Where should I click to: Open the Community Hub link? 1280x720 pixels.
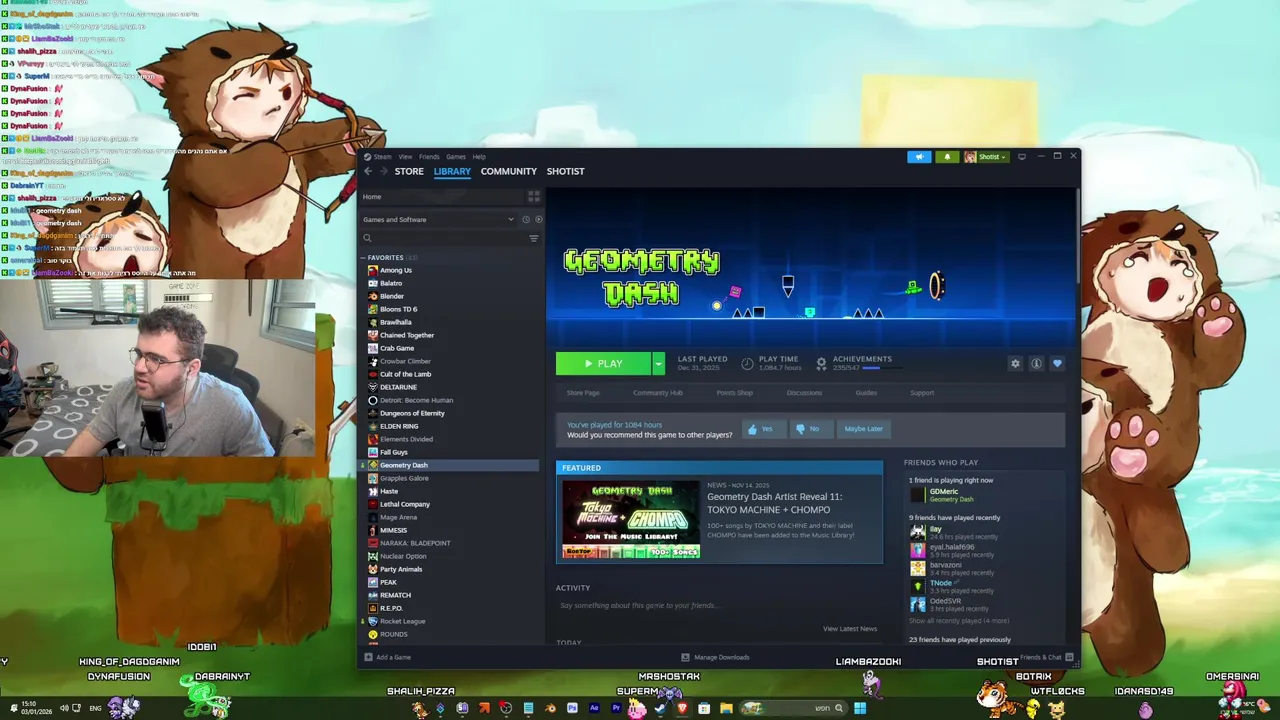click(658, 393)
